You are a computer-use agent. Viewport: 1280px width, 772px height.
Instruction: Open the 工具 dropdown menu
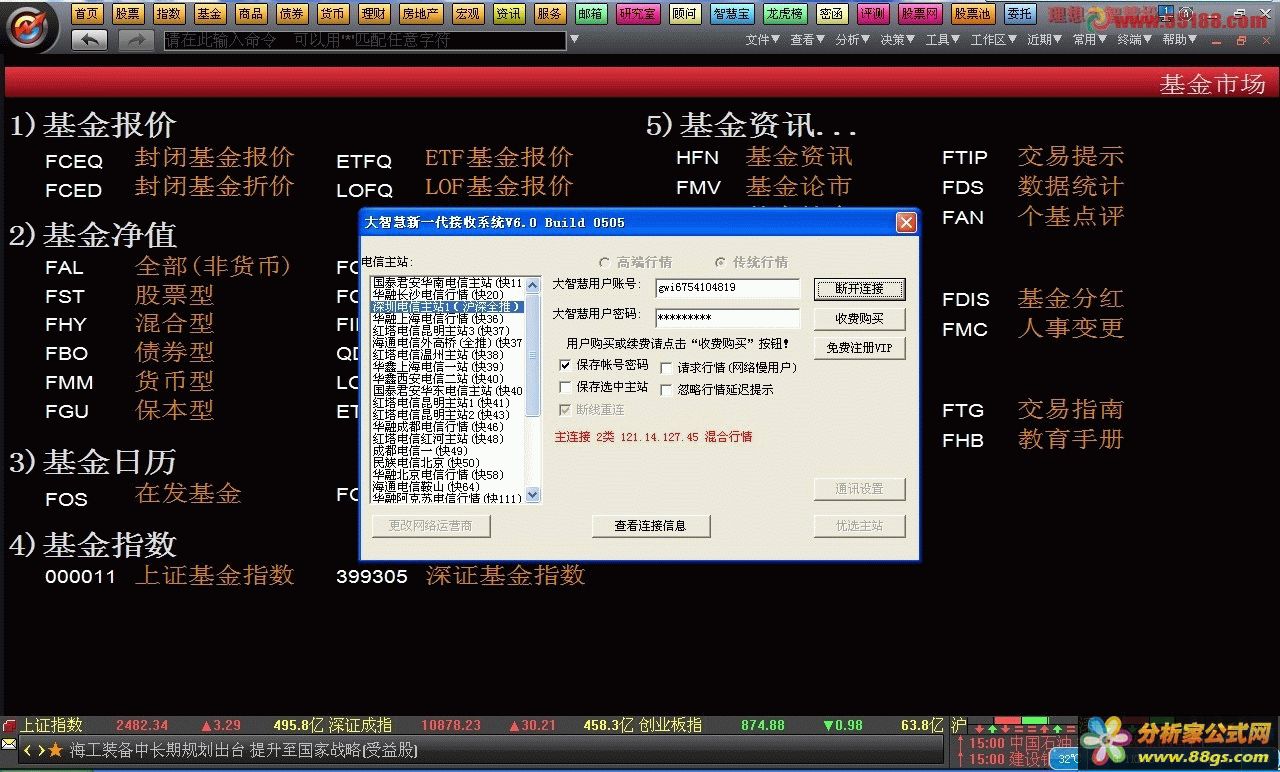943,40
